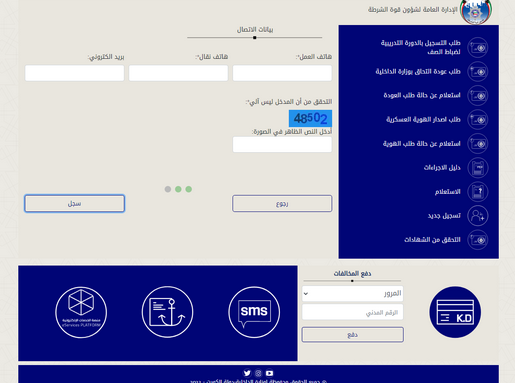Click the Instagram icon in footer
515x383 pixels.
(x=258, y=373)
